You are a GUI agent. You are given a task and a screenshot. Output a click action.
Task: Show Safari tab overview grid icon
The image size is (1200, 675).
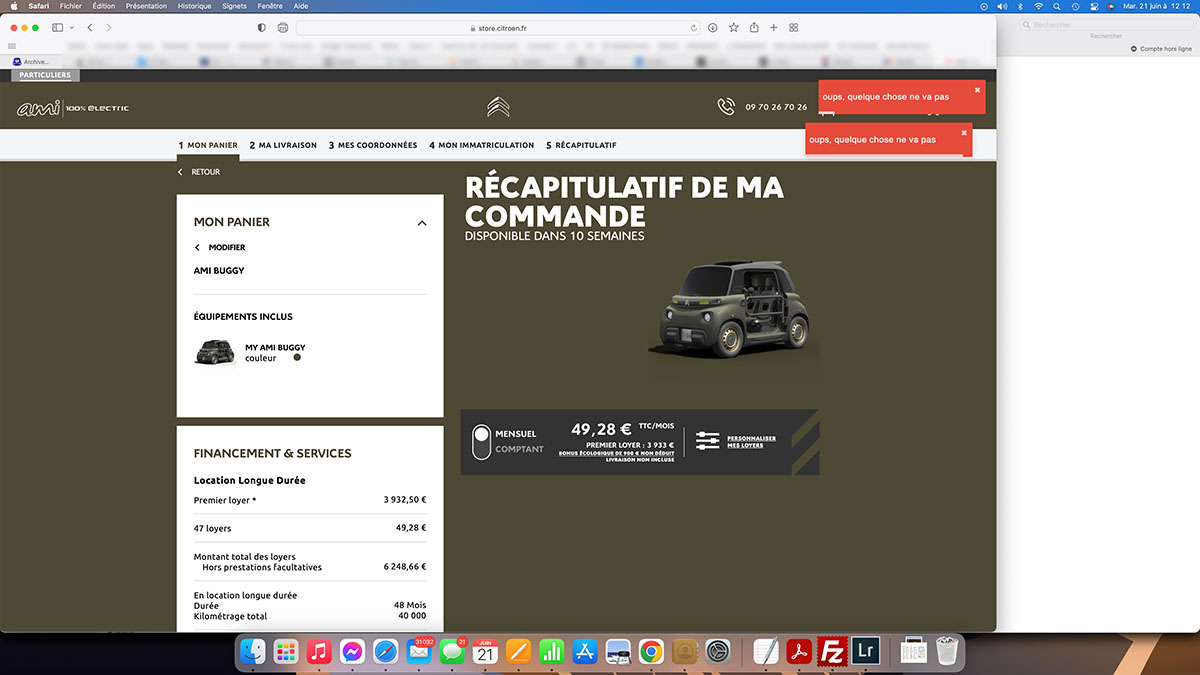(793, 28)
